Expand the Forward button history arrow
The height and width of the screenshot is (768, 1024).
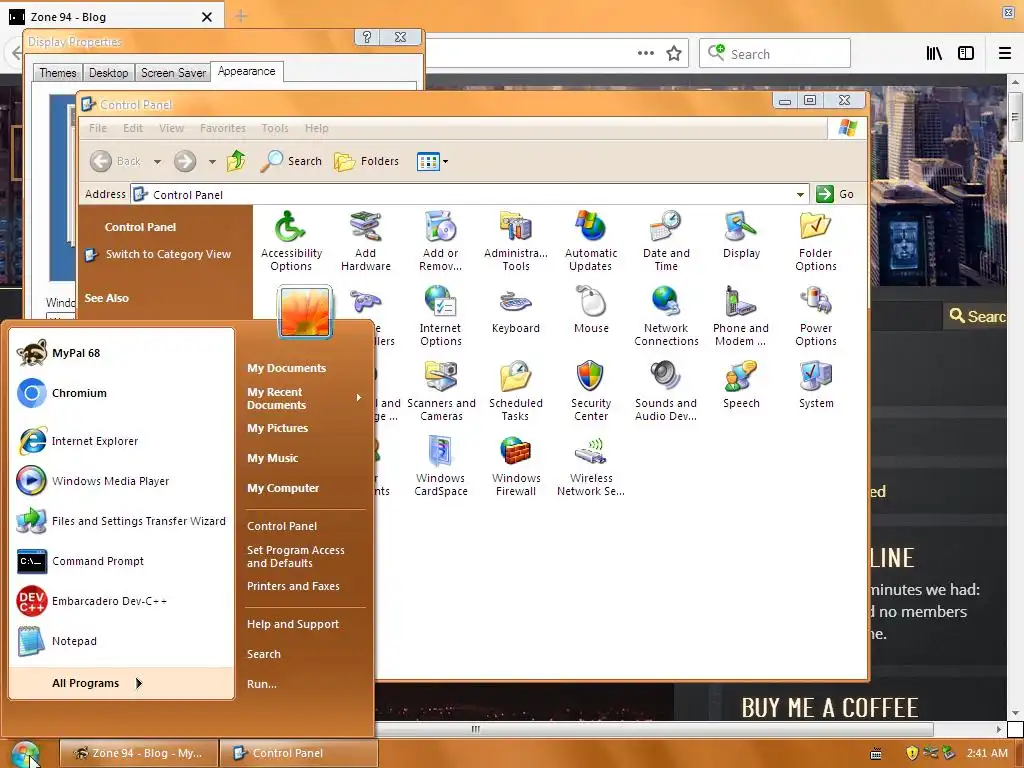coord(212,161)
